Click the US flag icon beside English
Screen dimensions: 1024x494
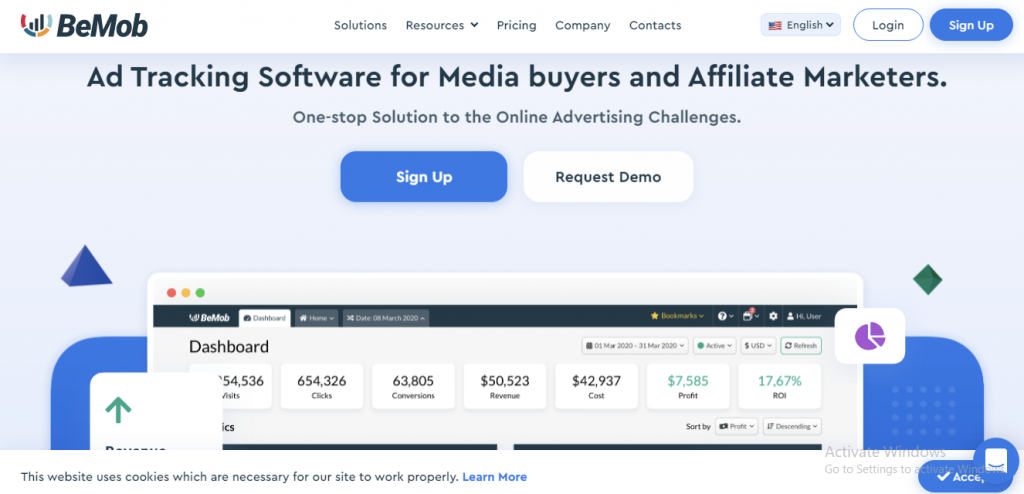pos(775,25)
